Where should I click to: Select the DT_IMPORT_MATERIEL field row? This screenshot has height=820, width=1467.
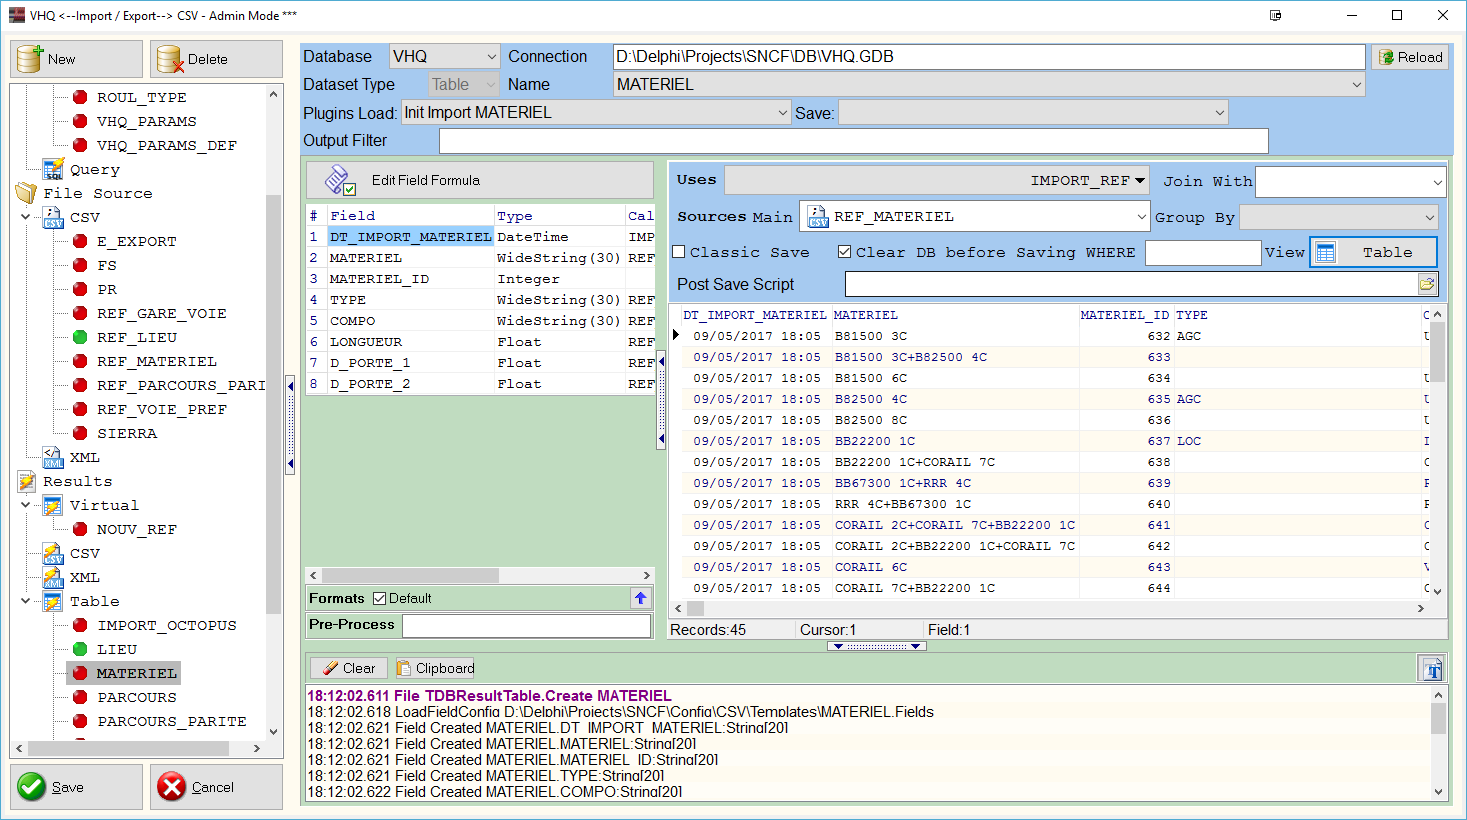(x=410, y=237)
